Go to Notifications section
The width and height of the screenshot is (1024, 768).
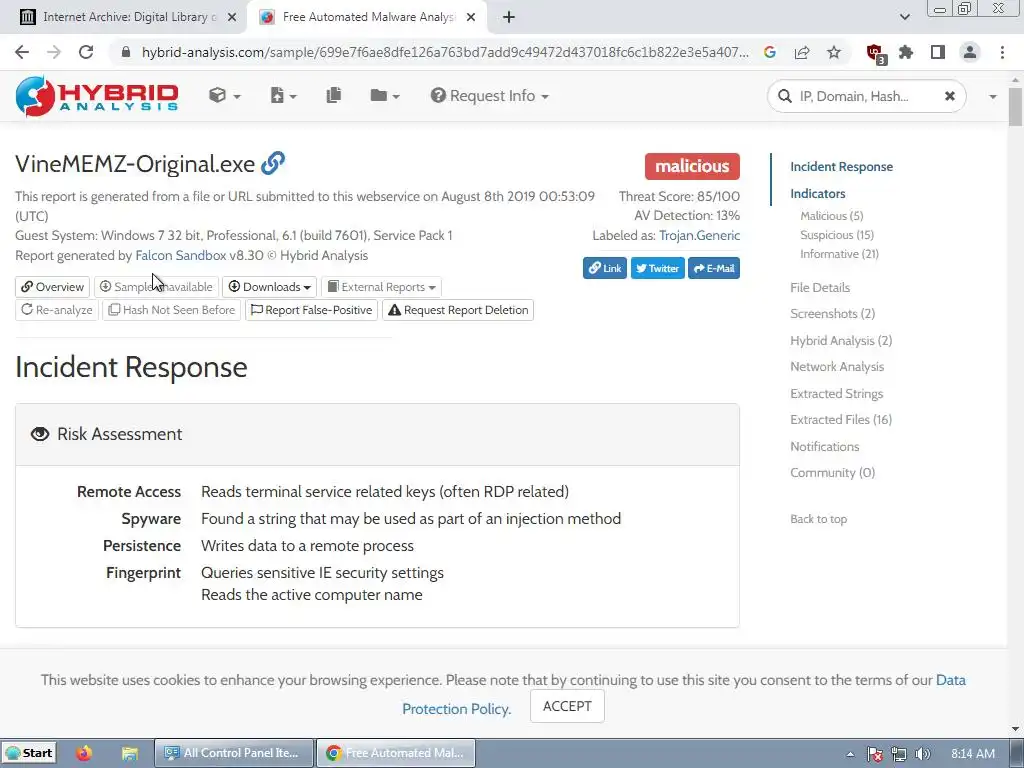point(824,446)
